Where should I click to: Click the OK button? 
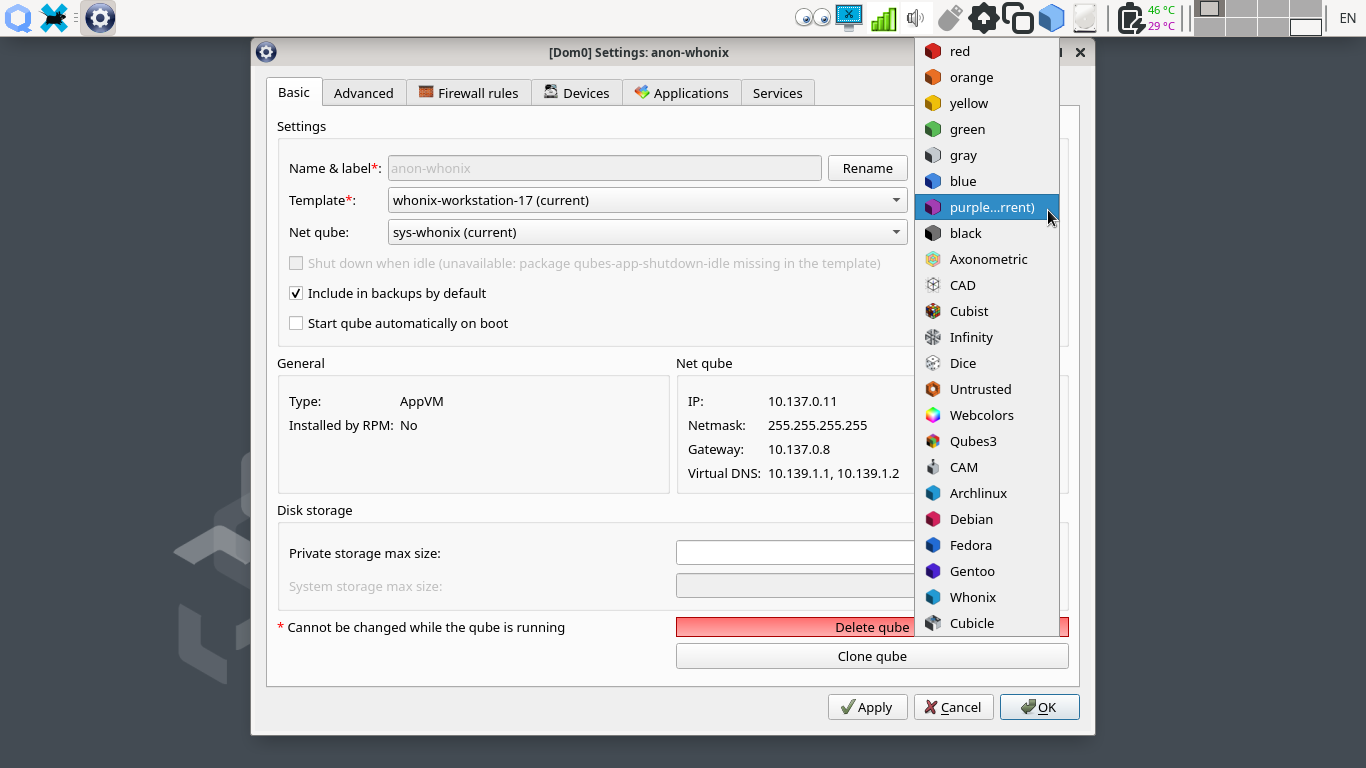pyautogui.click(x=1039, y=707)
